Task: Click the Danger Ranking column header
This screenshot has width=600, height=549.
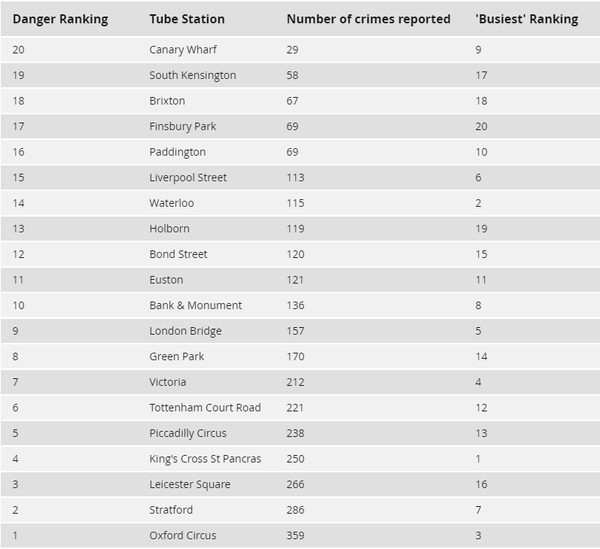Action: pyautogui.click(x=60, y=19)
